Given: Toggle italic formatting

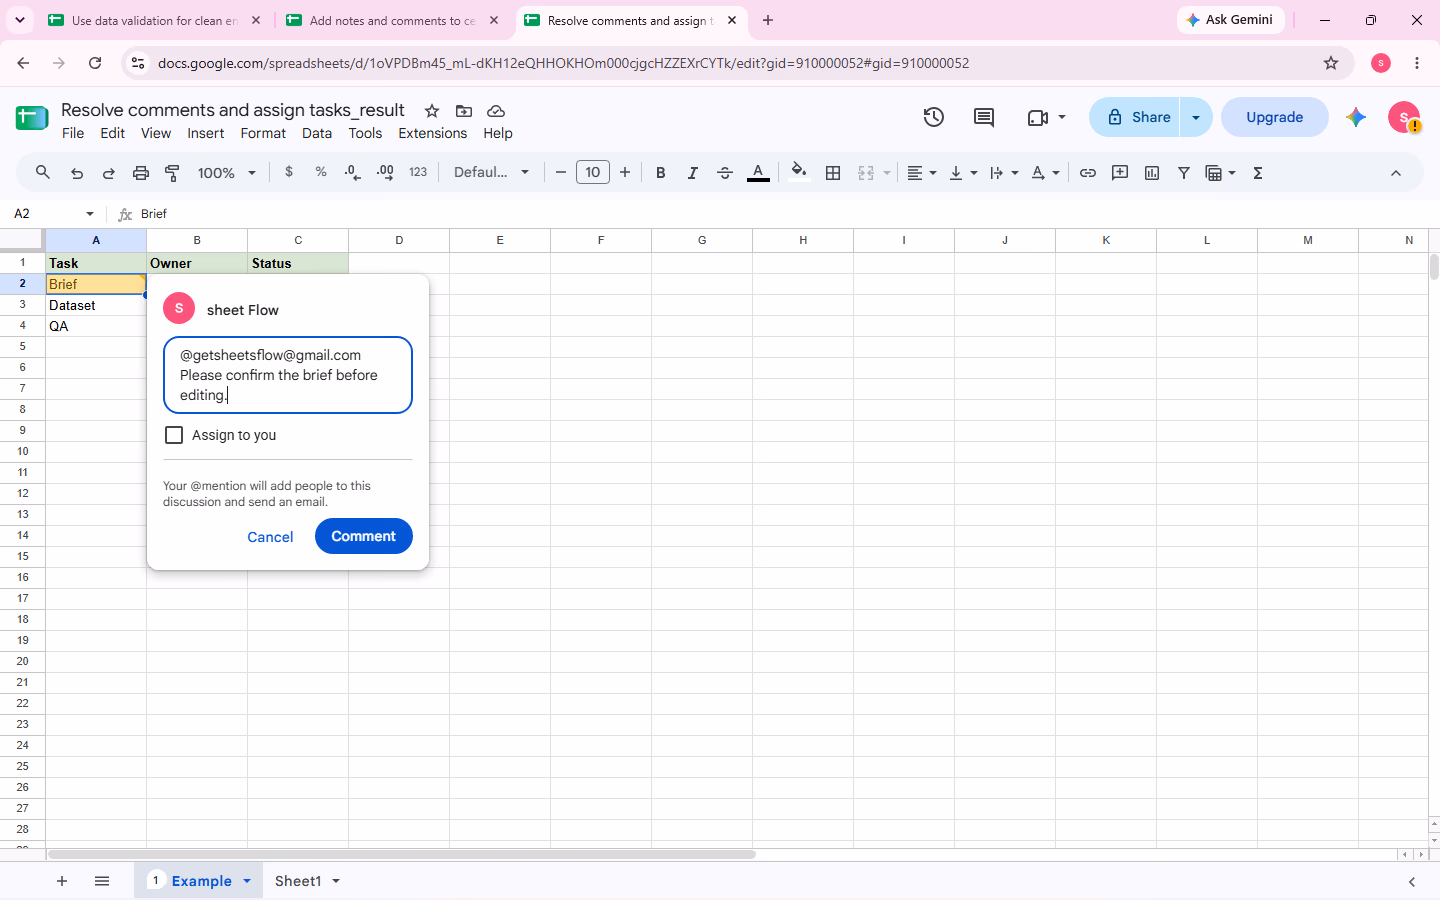Looking at the screenshot, I should click(x=693, y=173).
